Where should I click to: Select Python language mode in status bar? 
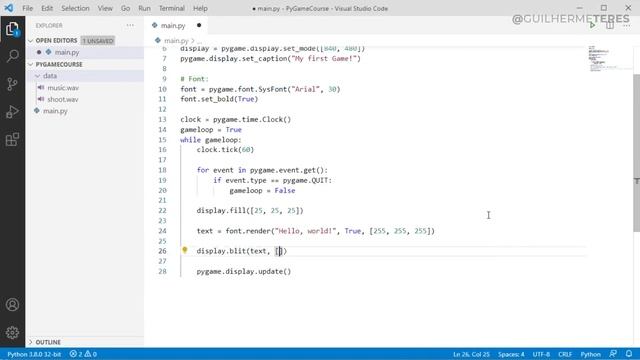590,354
